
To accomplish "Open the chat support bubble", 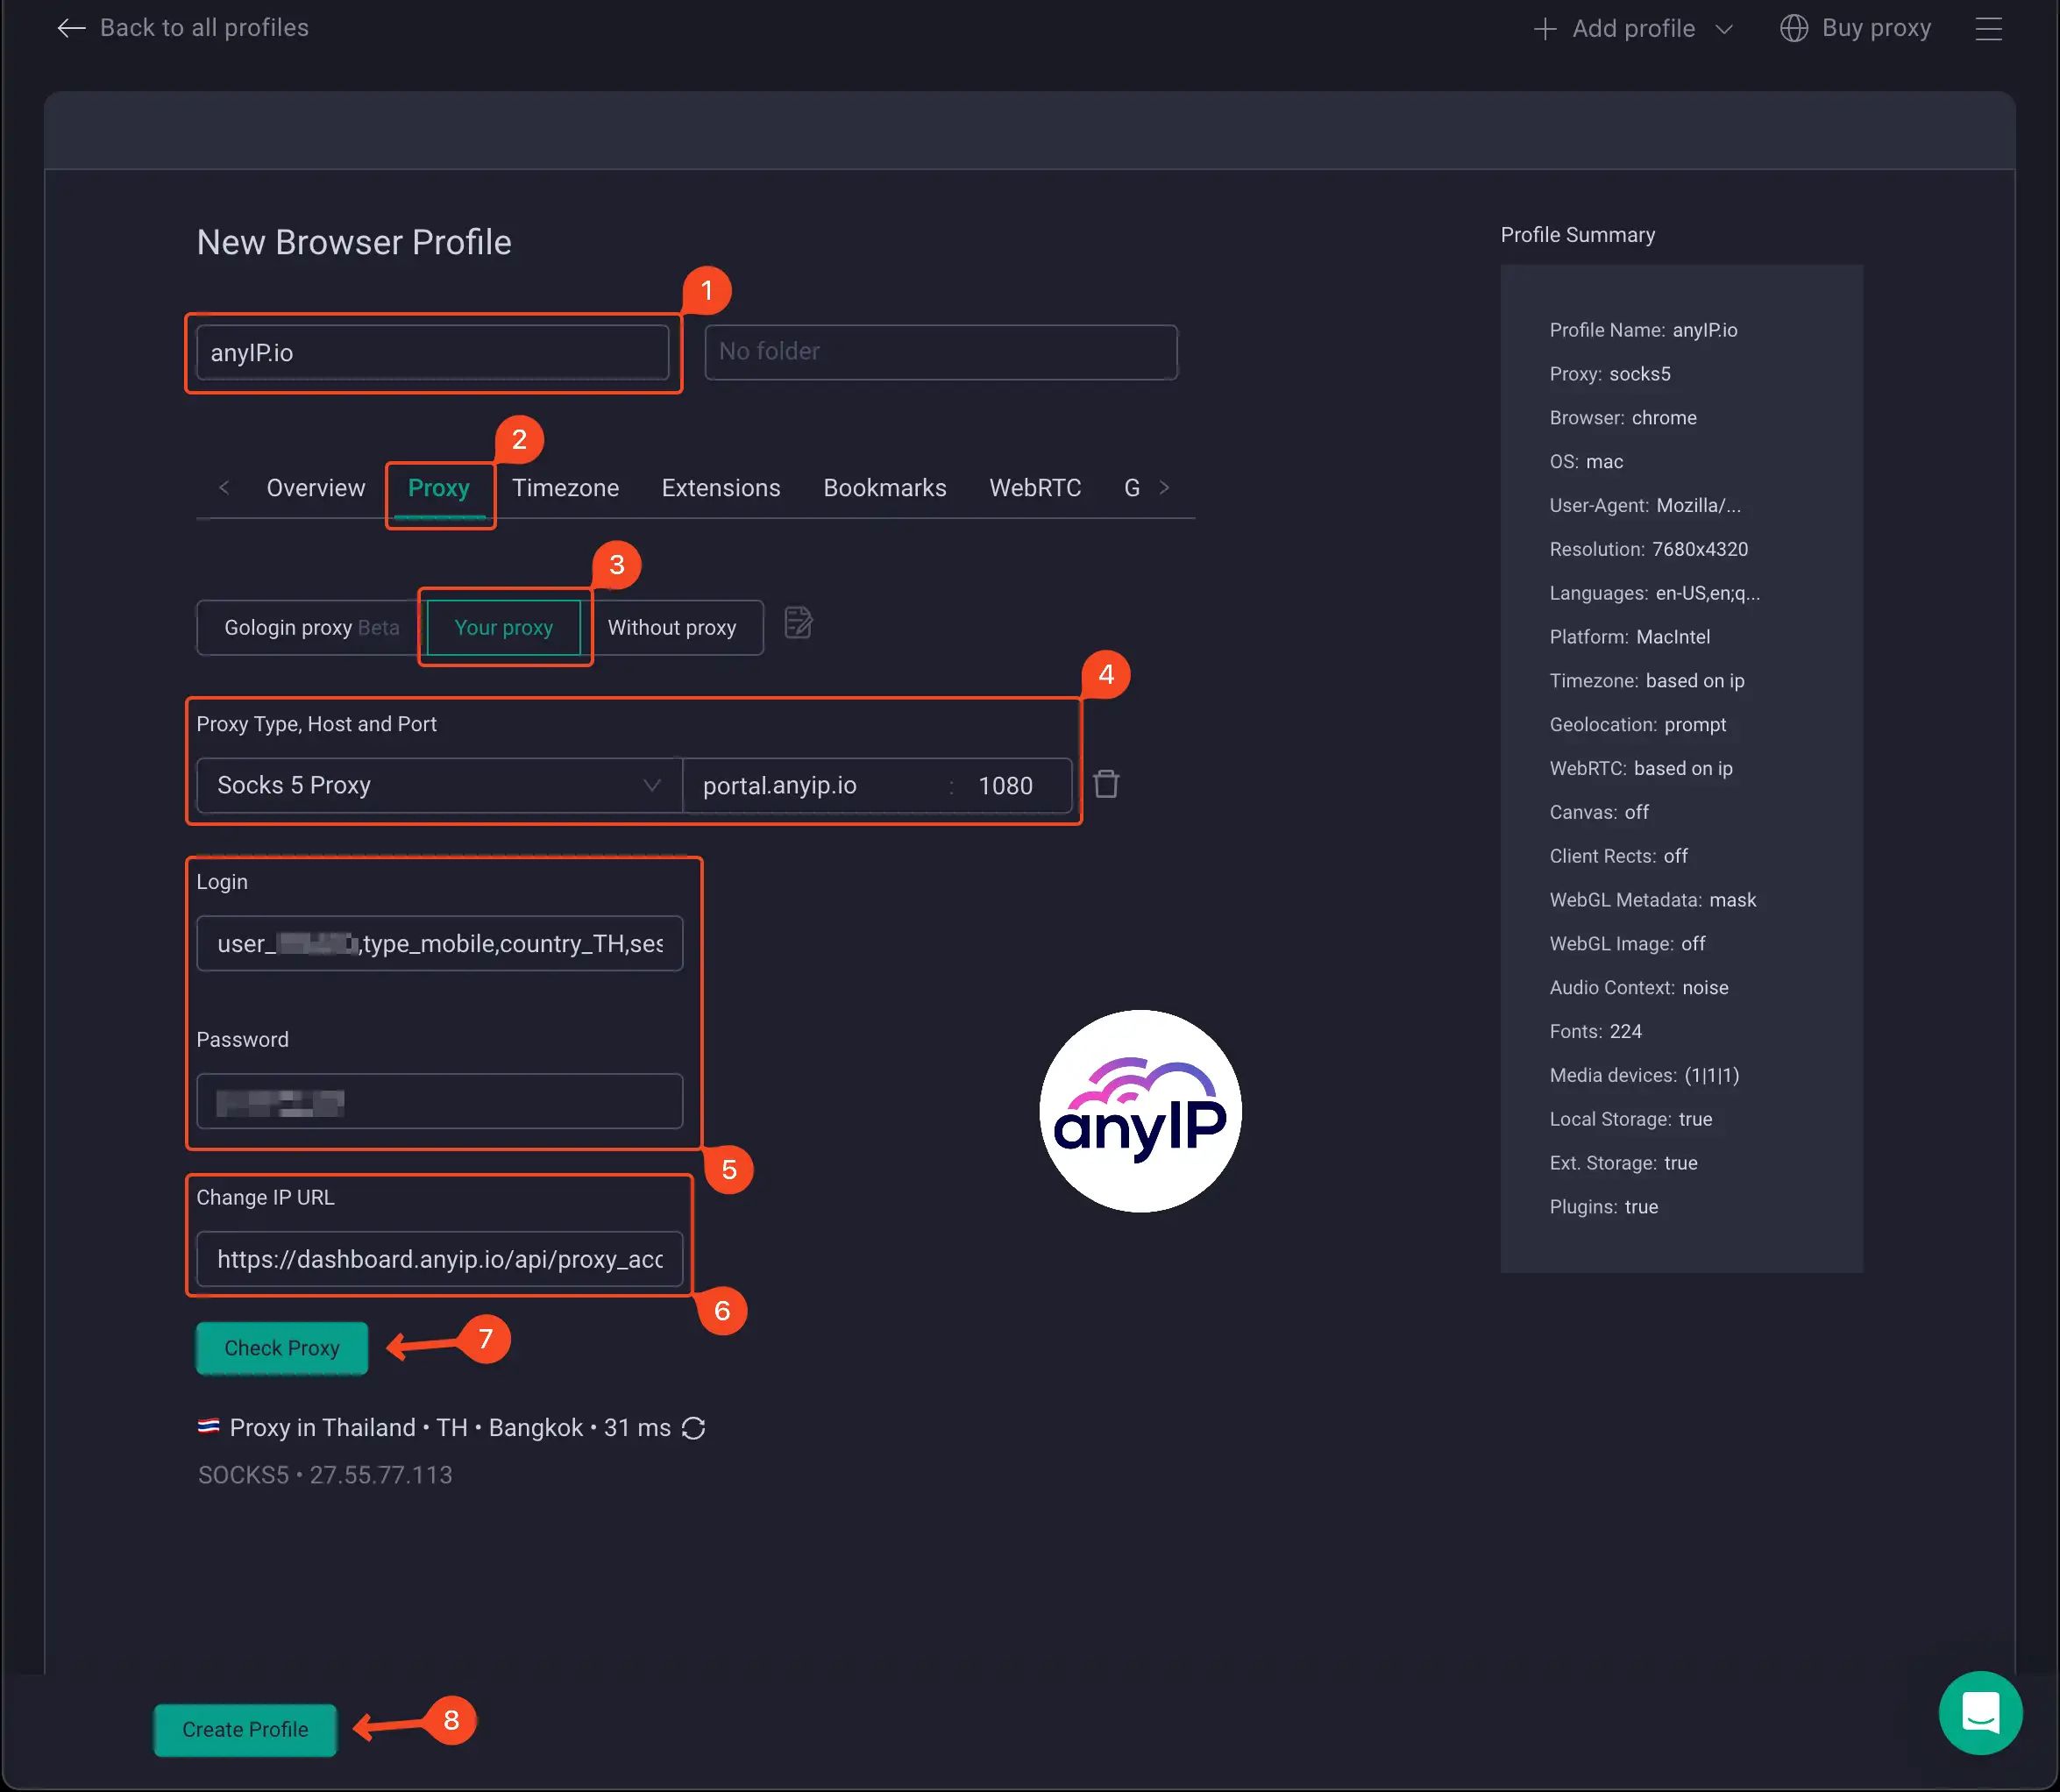I will click(1980, 1712).
